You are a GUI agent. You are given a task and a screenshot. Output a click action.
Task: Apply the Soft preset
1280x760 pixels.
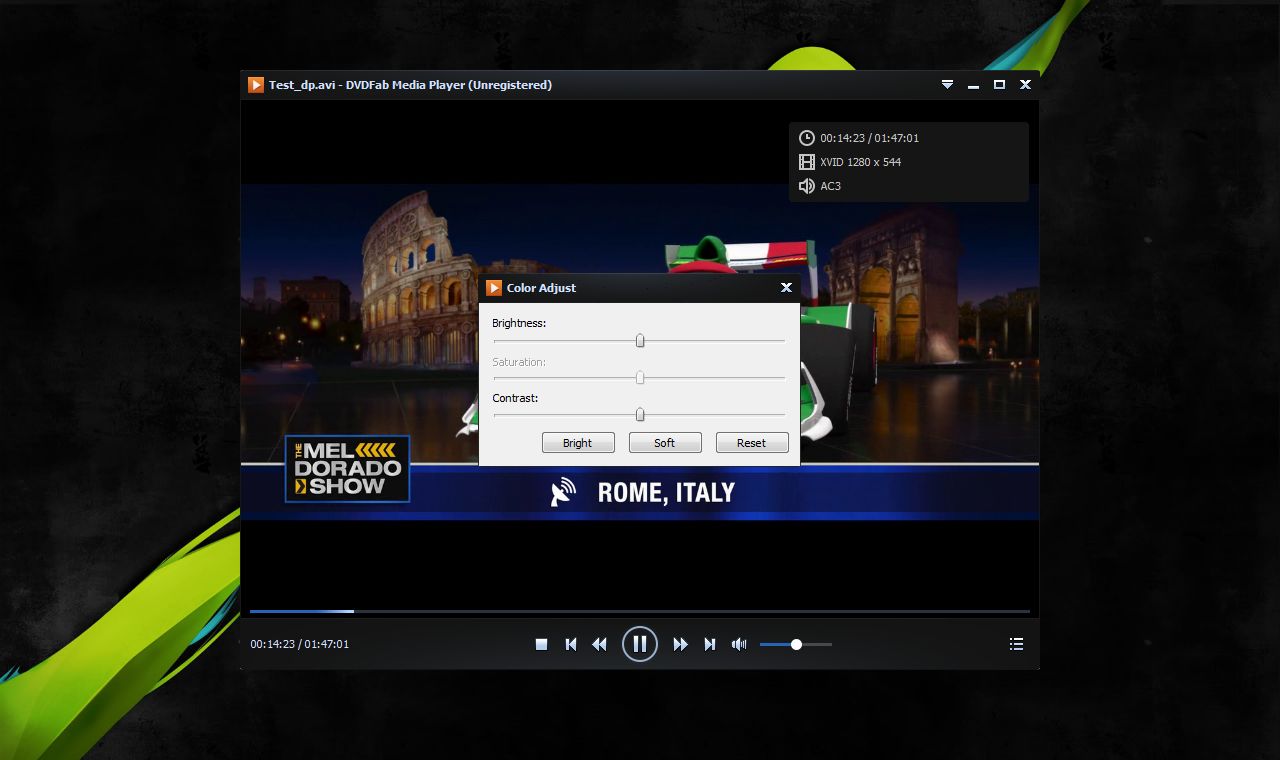665,443
